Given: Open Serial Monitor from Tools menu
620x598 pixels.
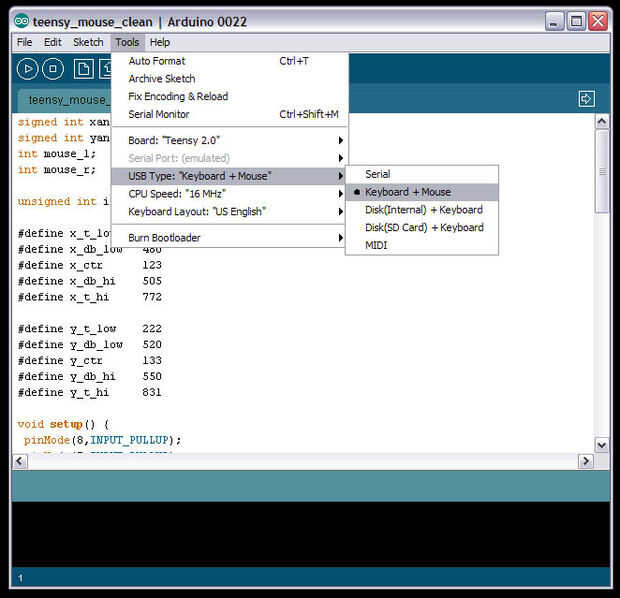Looking at the screenshot, I should 229,114.
